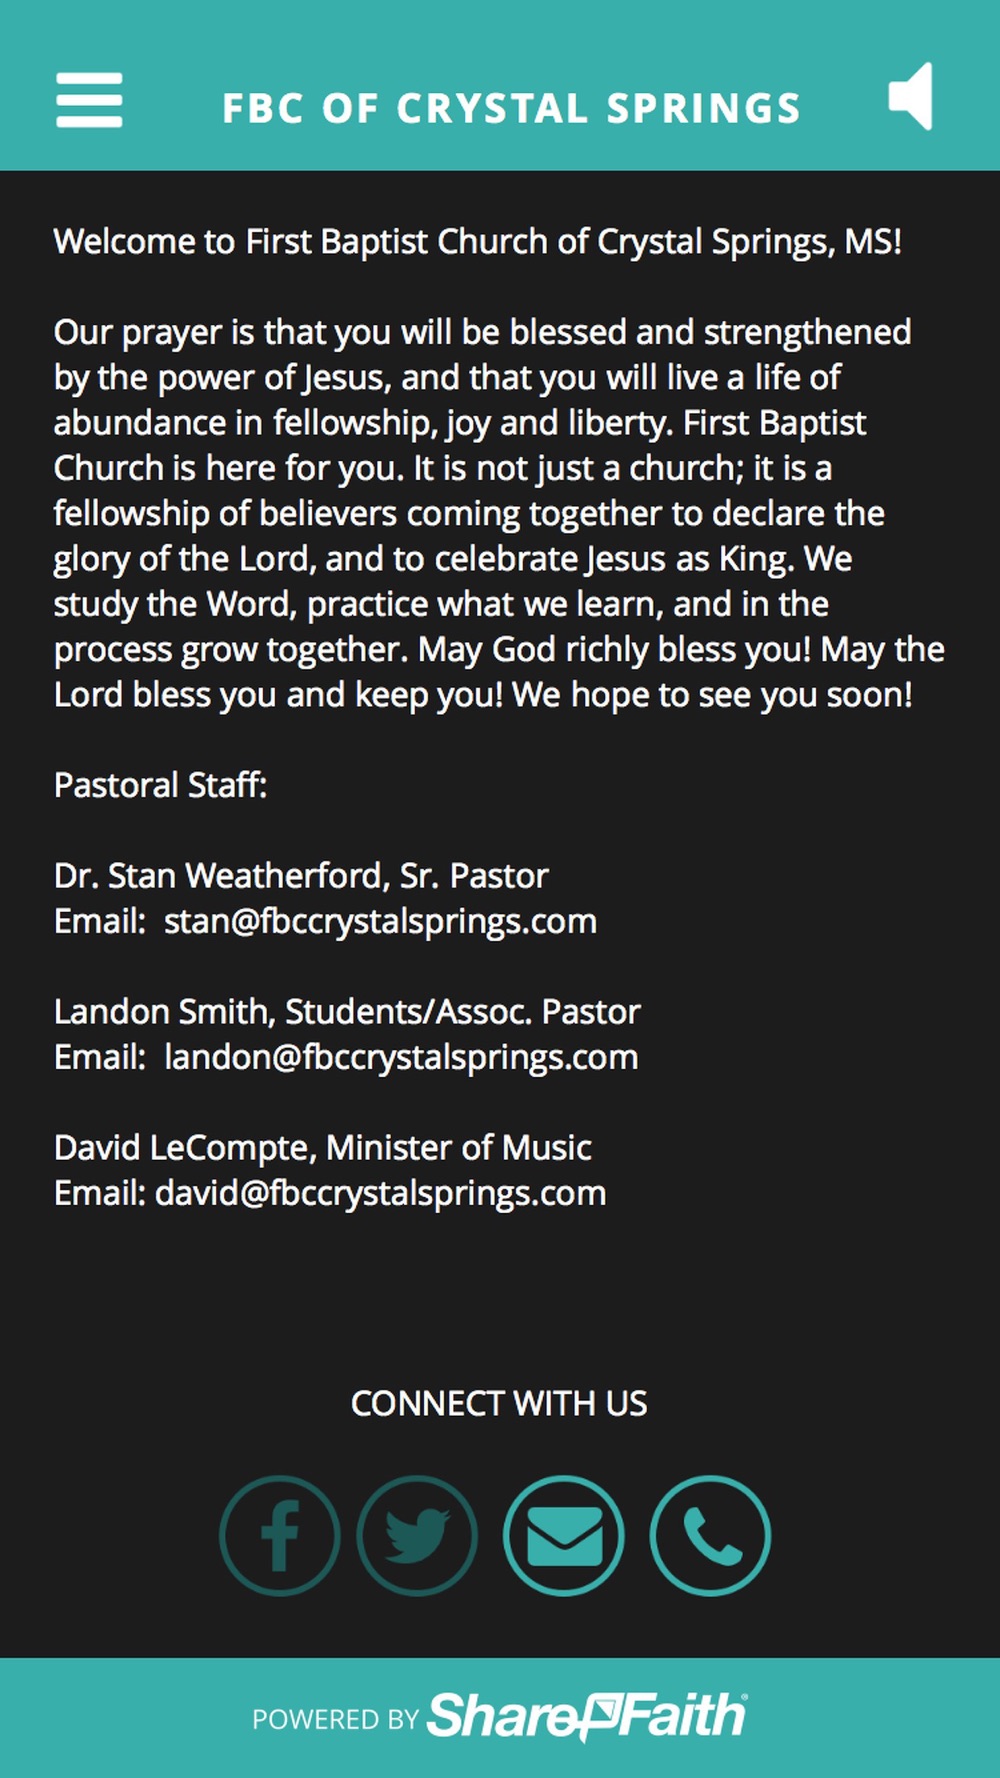Click the Welcome to First Baptist Church line
1000x1778 pixels.
coord(478,242)
